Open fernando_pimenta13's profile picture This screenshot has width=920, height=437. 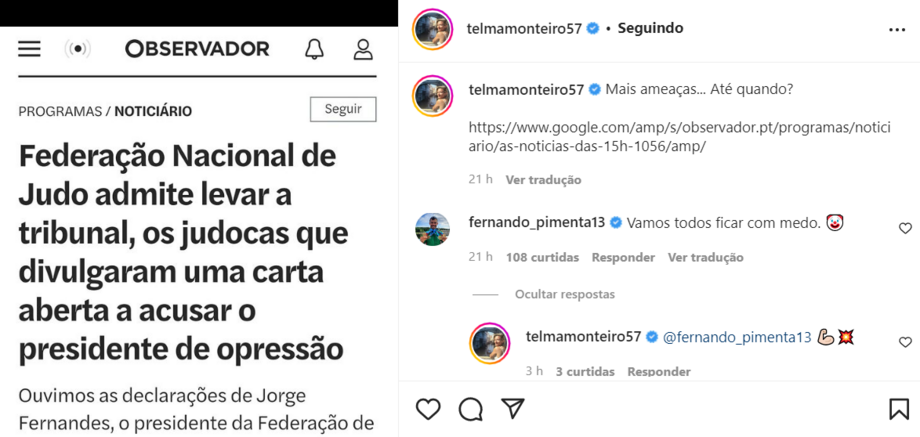[433, 228]
